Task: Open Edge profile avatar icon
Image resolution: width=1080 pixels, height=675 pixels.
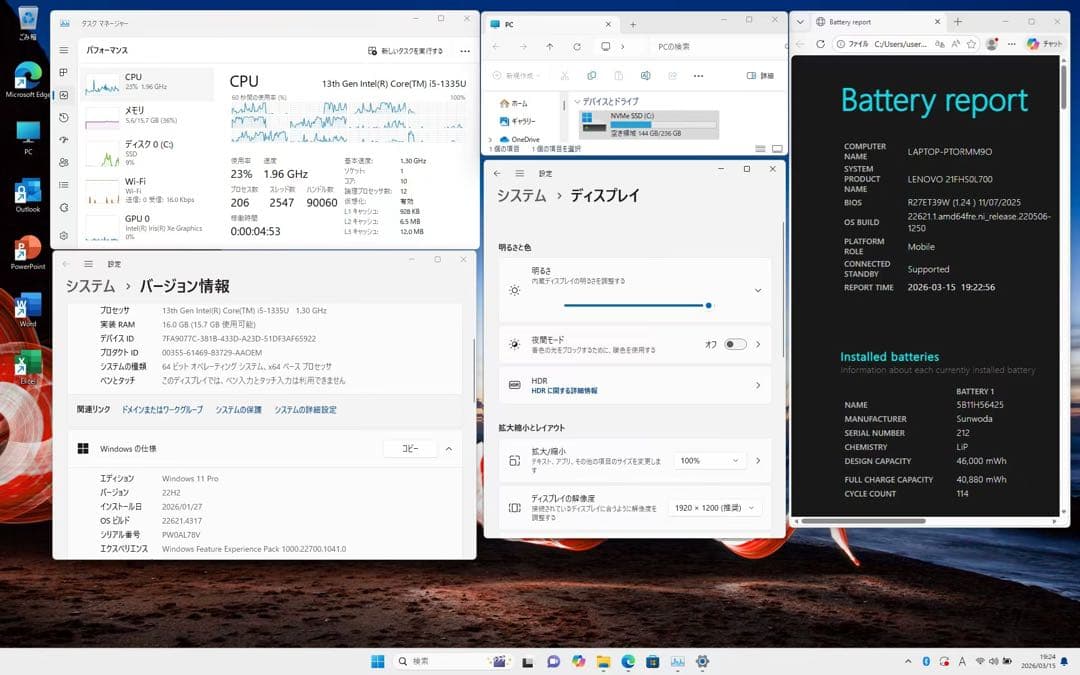Action: 992,44
